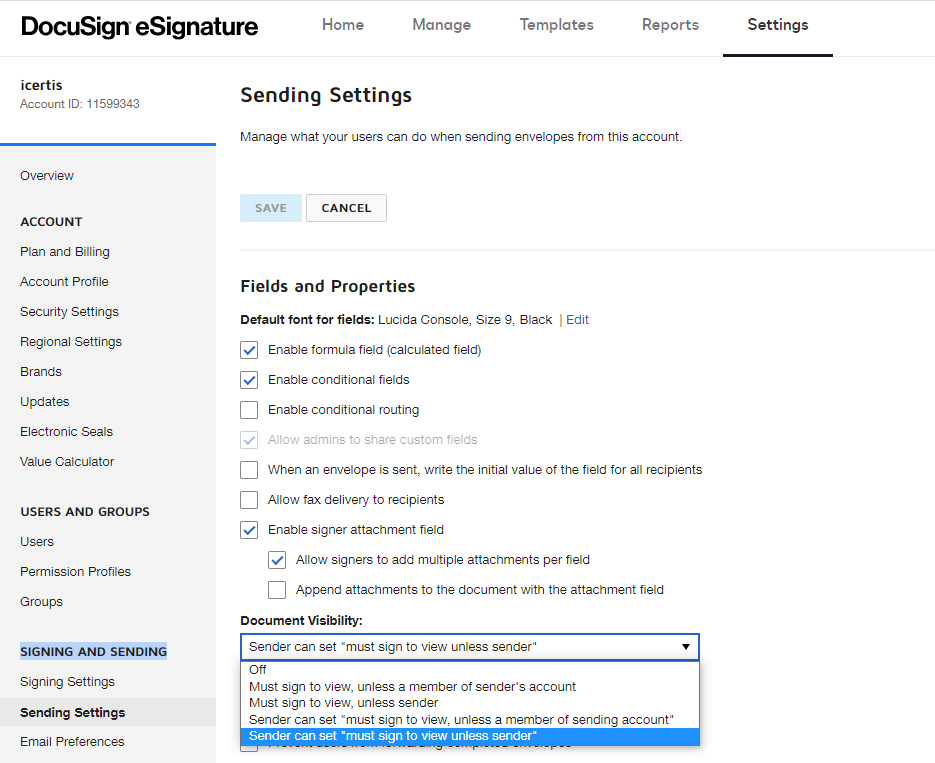Click the Edit default font link

pos(577,320)
